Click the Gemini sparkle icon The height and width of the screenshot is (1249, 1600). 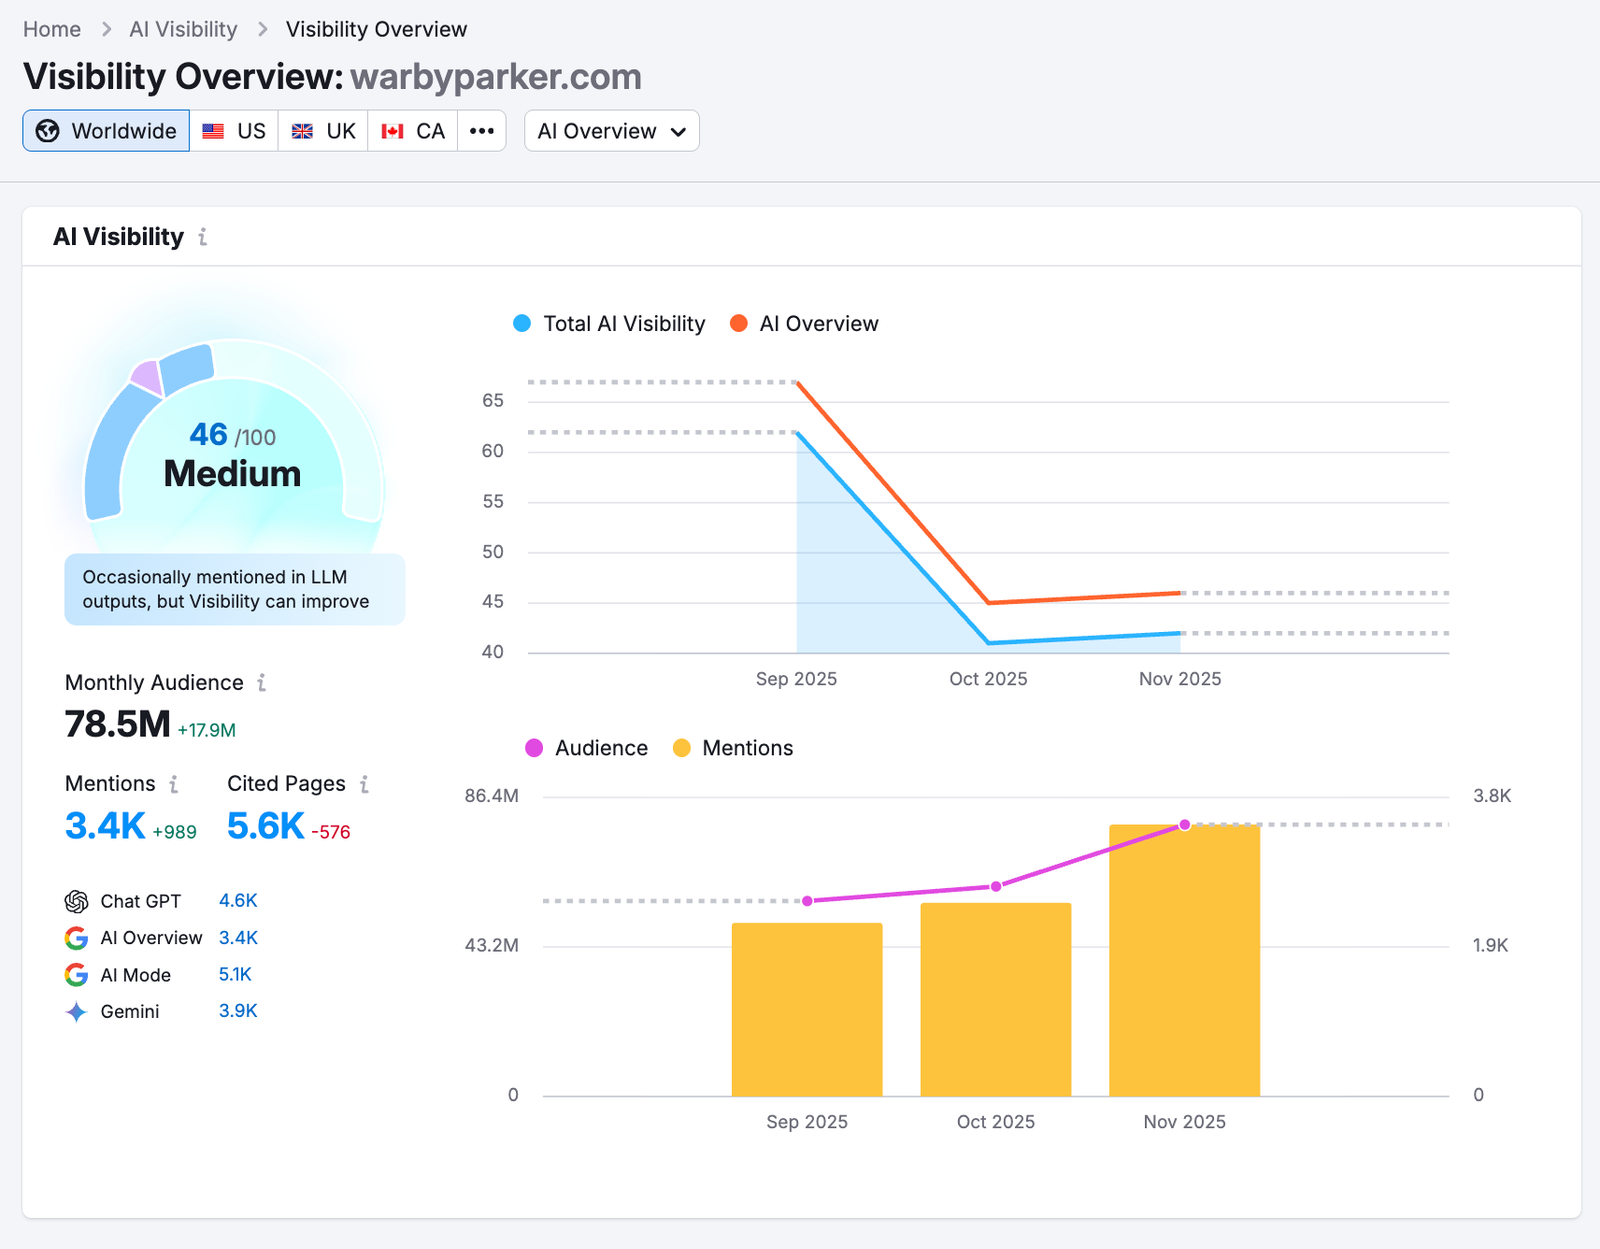pyautogui.click(x=76, y=1012)
